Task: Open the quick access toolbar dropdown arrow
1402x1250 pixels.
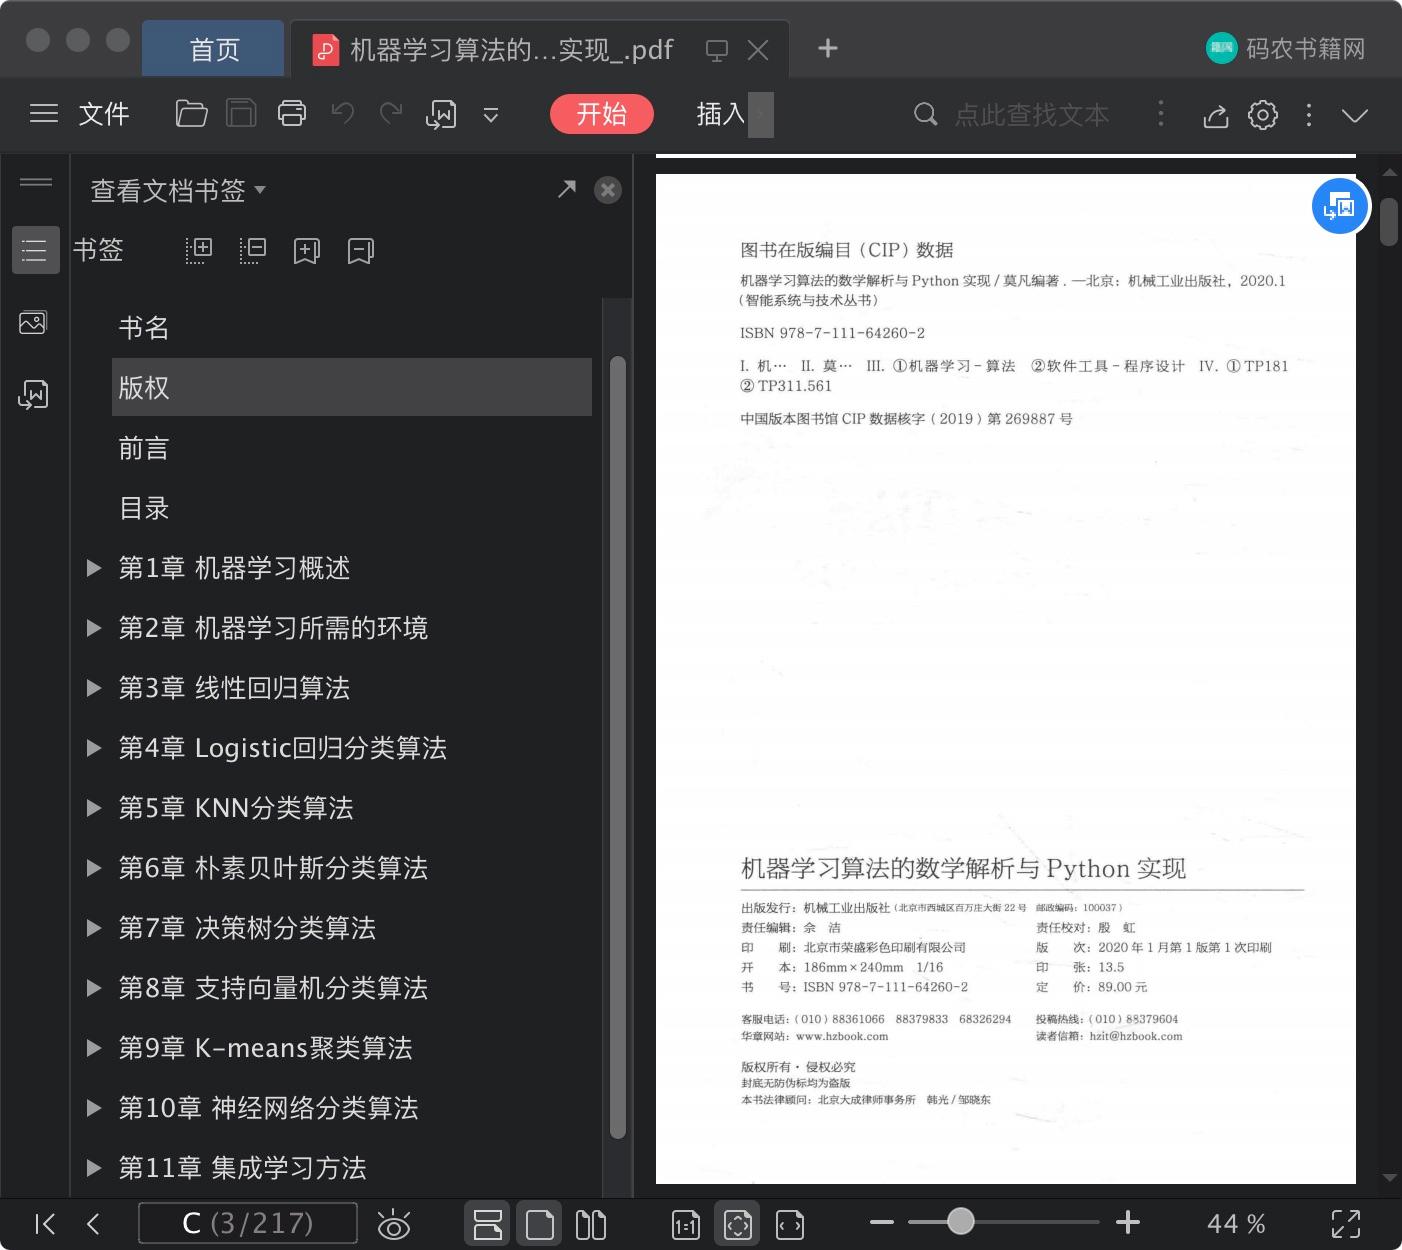Action: click(491, 115)
